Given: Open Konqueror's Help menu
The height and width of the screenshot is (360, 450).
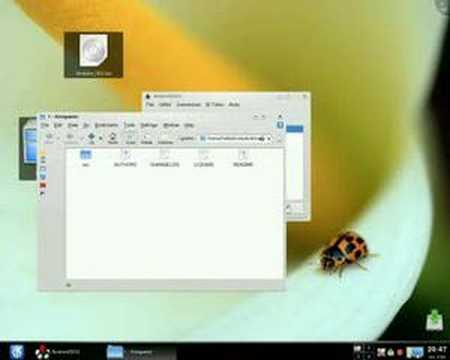Looking at the screenshot, I should click(x=189, y=125).
